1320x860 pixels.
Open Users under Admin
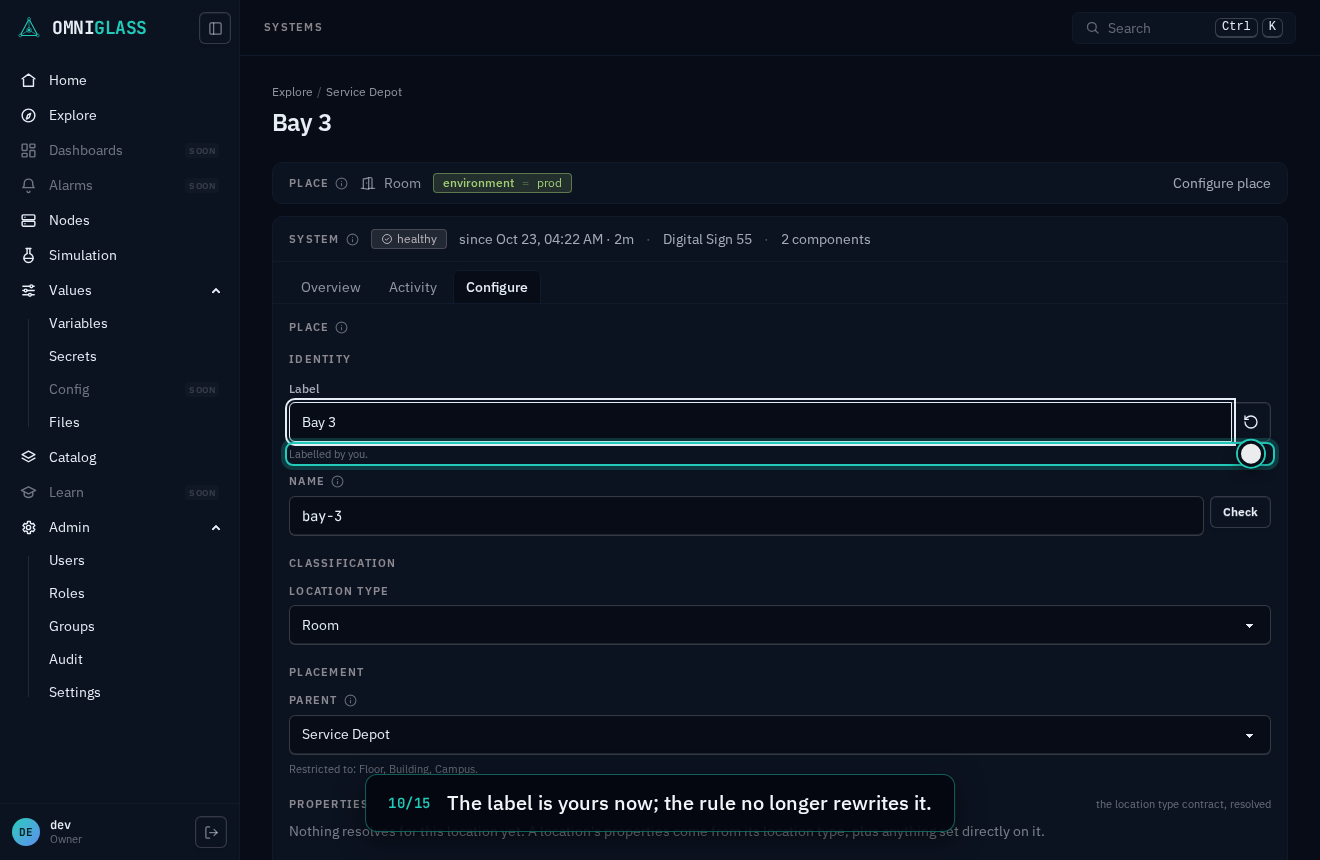pos(67,560)
